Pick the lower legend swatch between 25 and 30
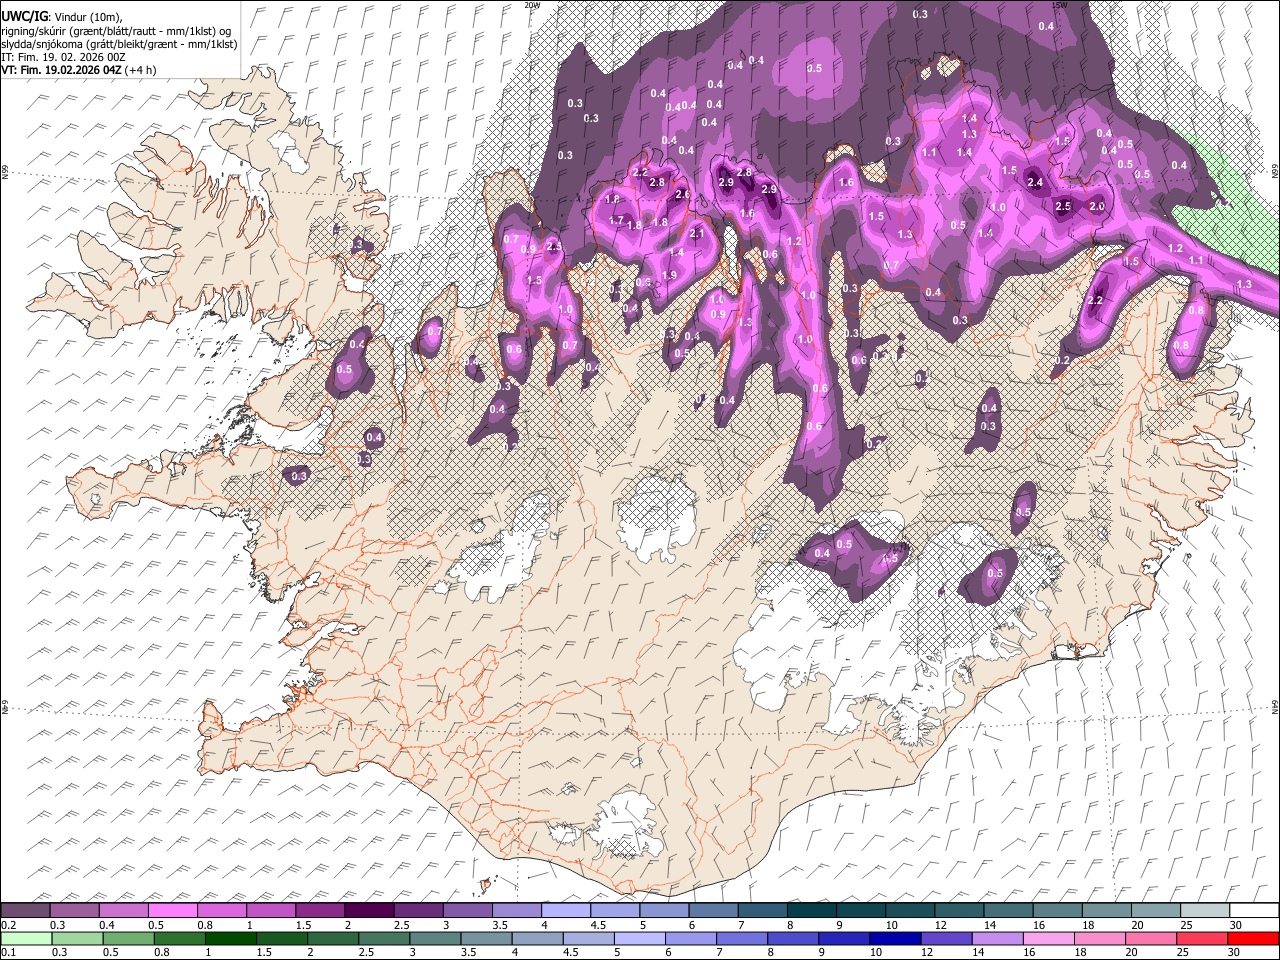1280x960 pixels. [1204, 938]
